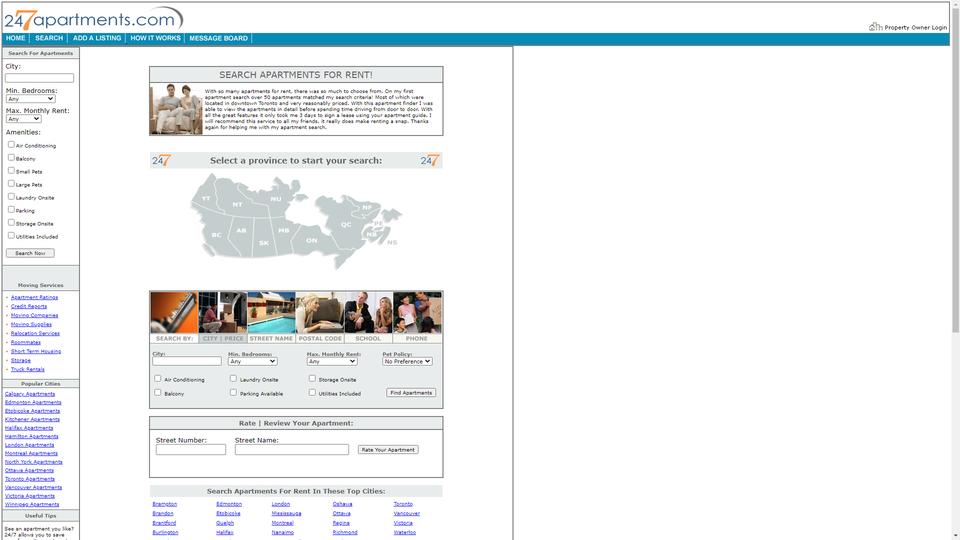
Task: Open sidebar Min. Bedrooms dropdown
Action: coord(31,99)
